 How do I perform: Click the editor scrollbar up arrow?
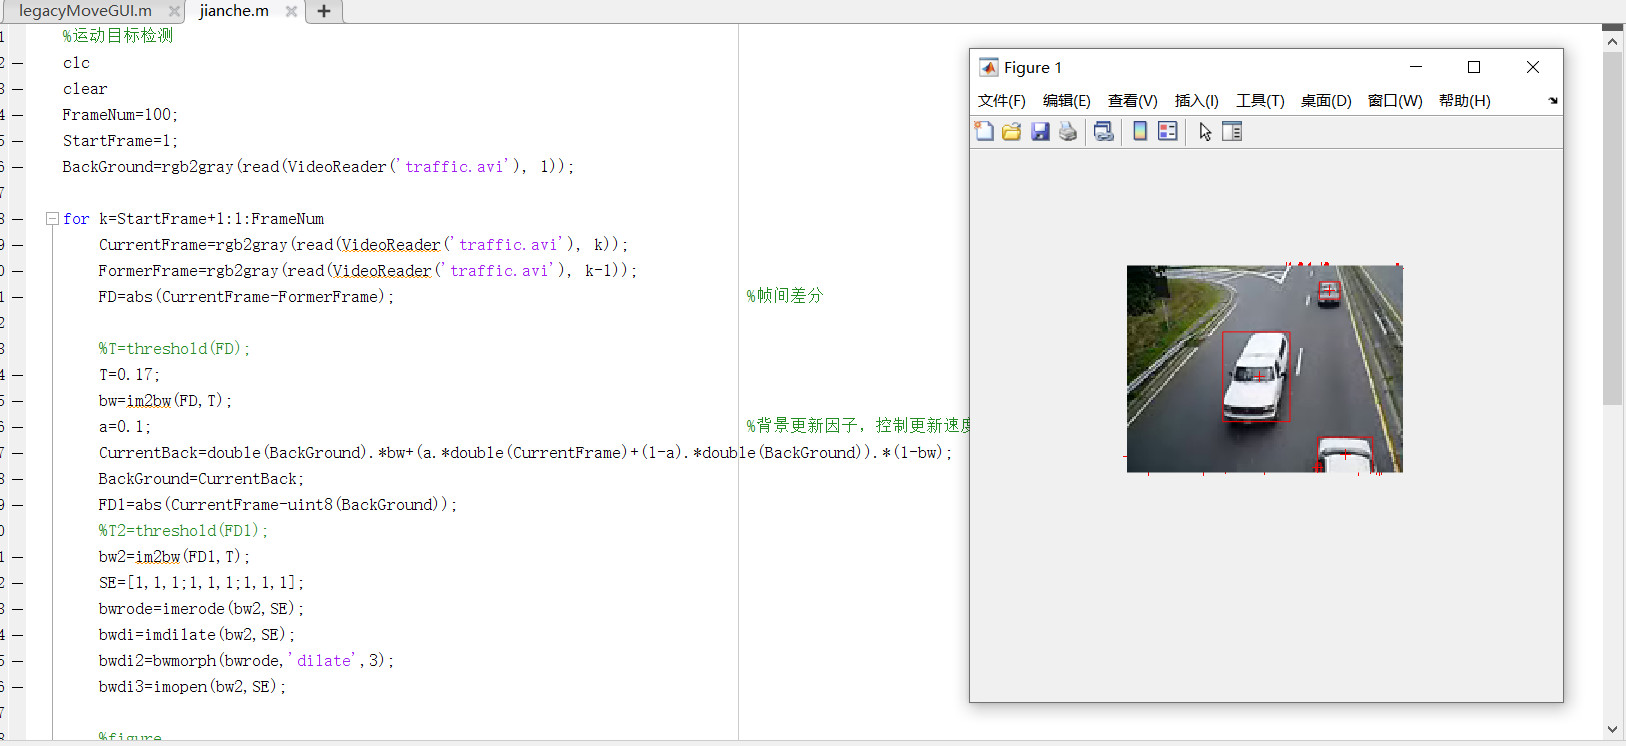click(x=1612, y=42)
